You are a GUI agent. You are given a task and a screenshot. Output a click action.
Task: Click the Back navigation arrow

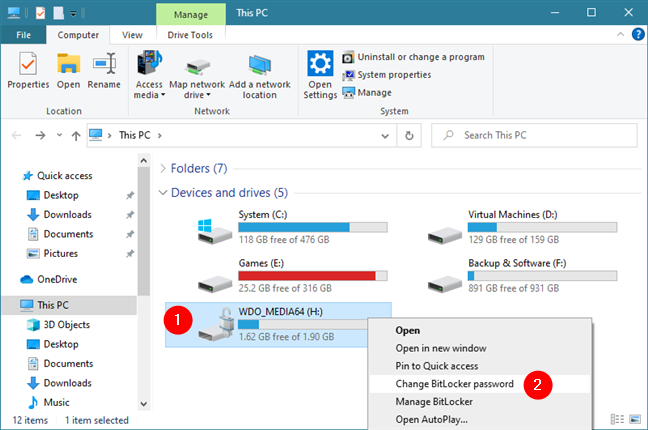pyautogui.click(x=17, y=135)
